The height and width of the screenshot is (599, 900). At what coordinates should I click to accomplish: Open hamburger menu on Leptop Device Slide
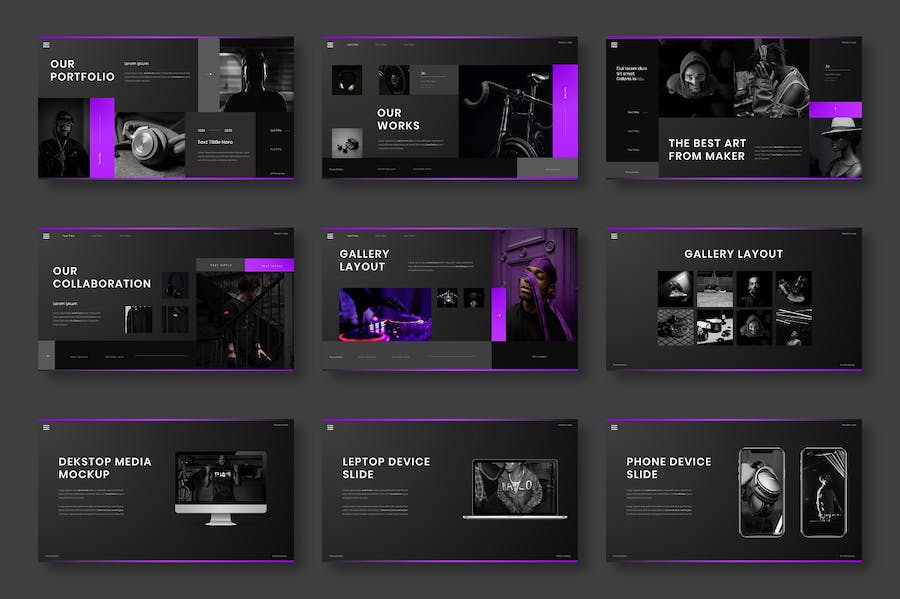pyautogui.click(x=330, y=427)
